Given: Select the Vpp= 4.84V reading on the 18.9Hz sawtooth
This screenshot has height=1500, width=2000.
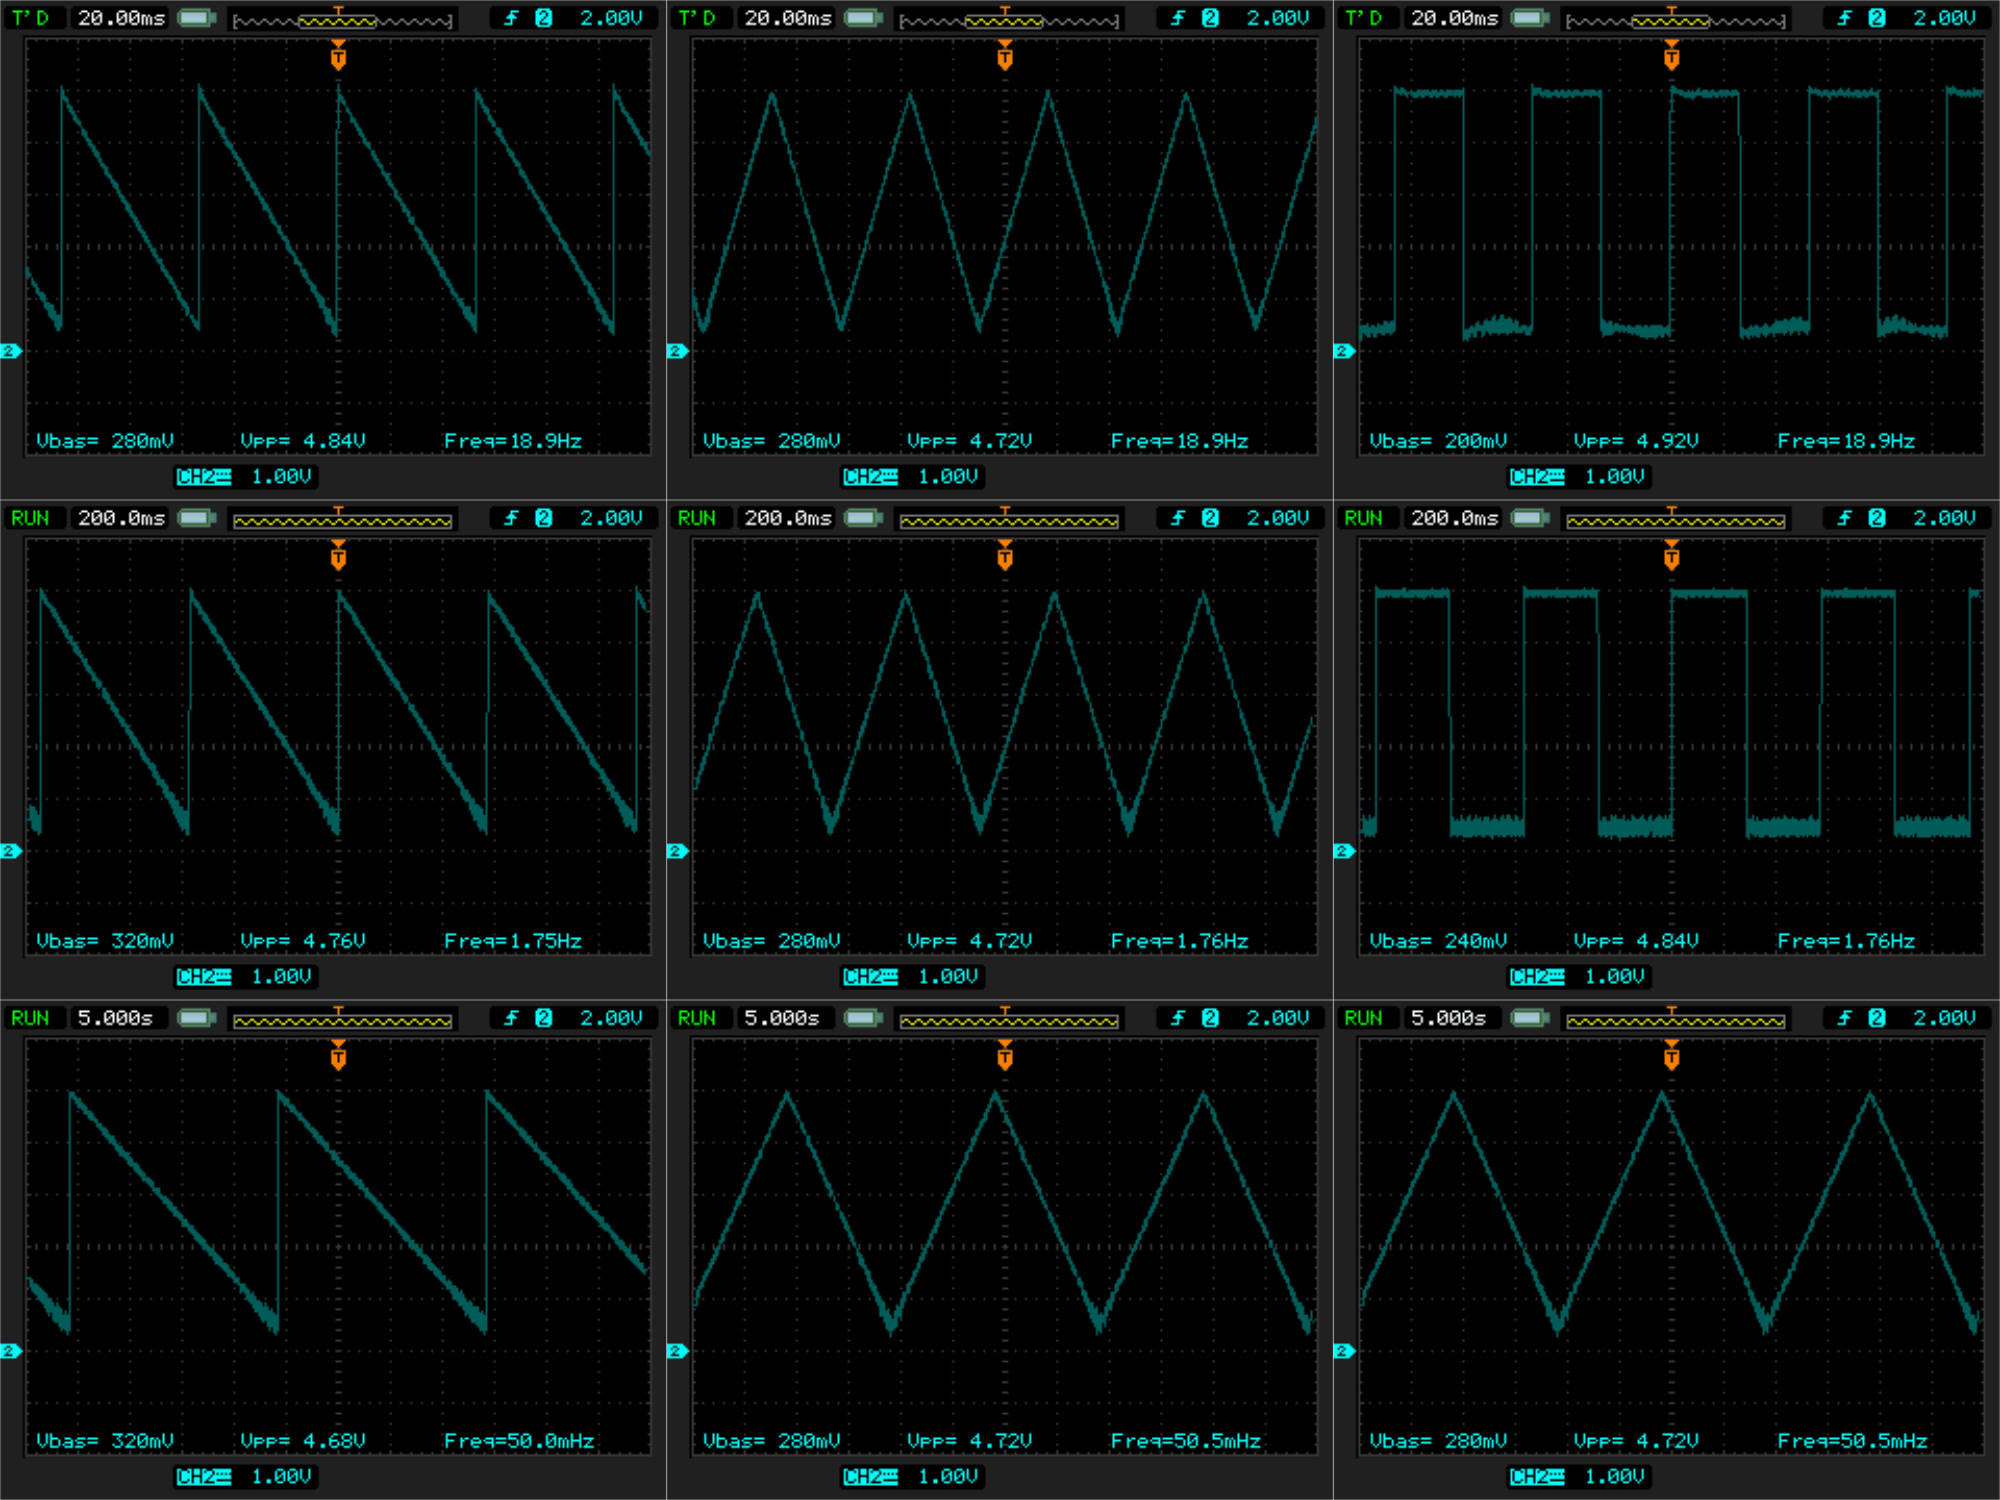Looking at the screenshot, I should click(x=303, y=441).
